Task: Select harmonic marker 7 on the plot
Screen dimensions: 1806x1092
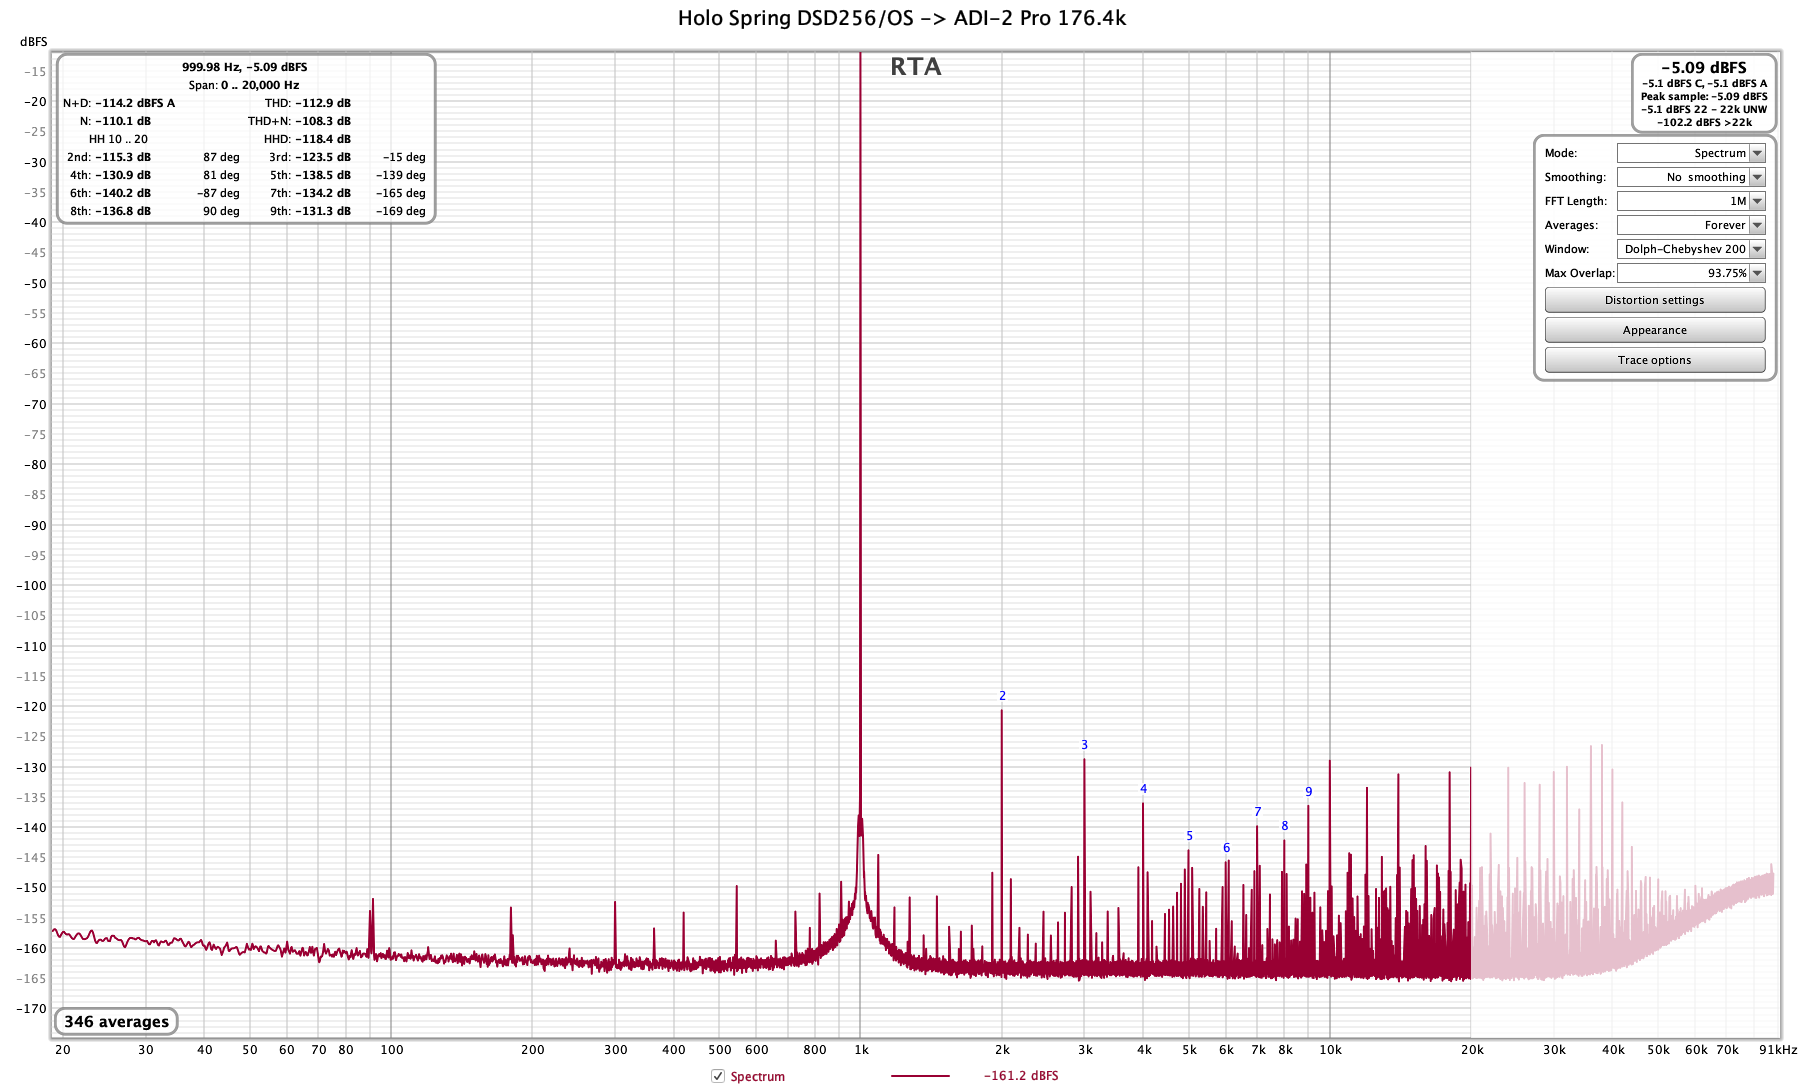Action: [x=1257, y=812]
